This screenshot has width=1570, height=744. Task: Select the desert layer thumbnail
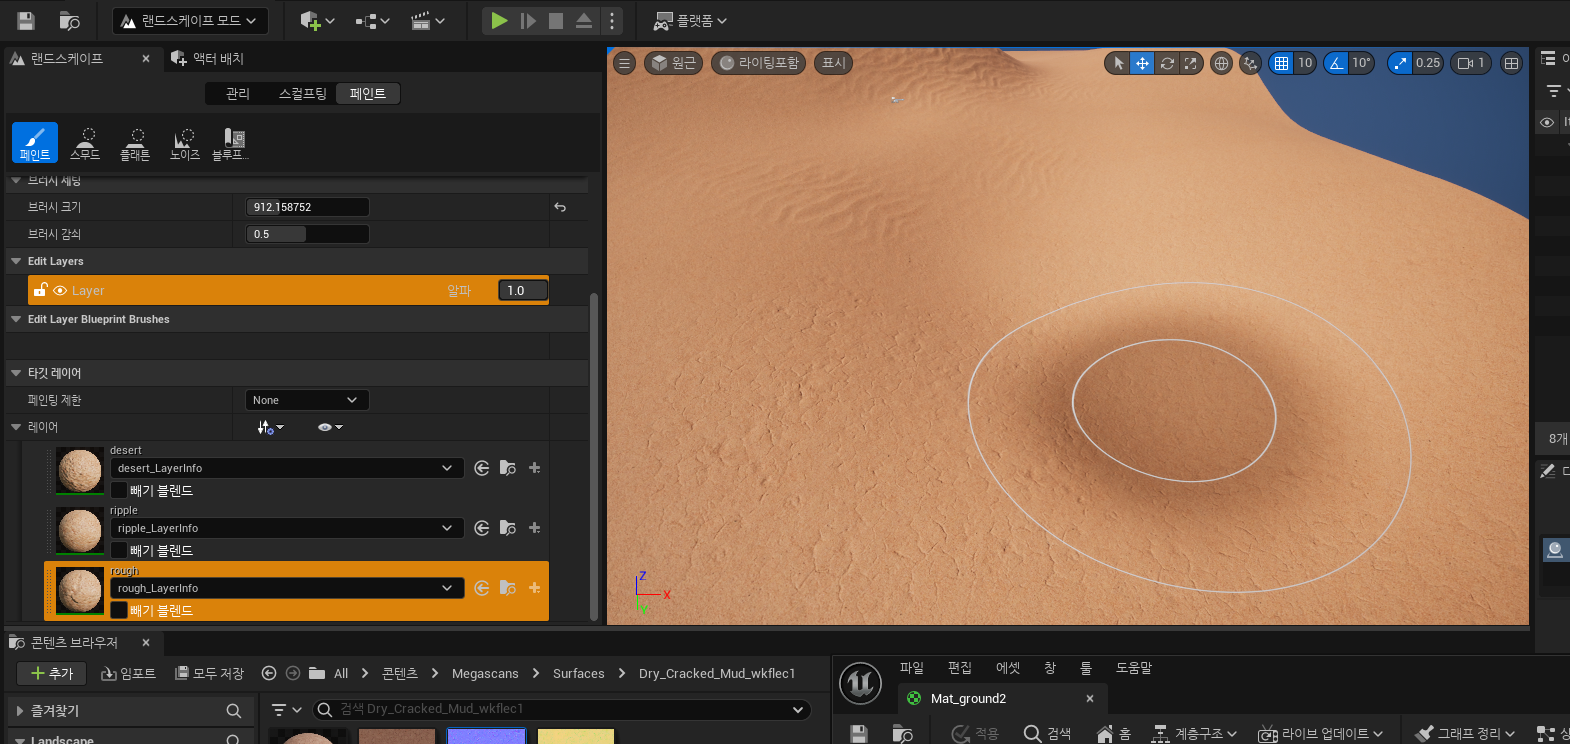point(80,471)
